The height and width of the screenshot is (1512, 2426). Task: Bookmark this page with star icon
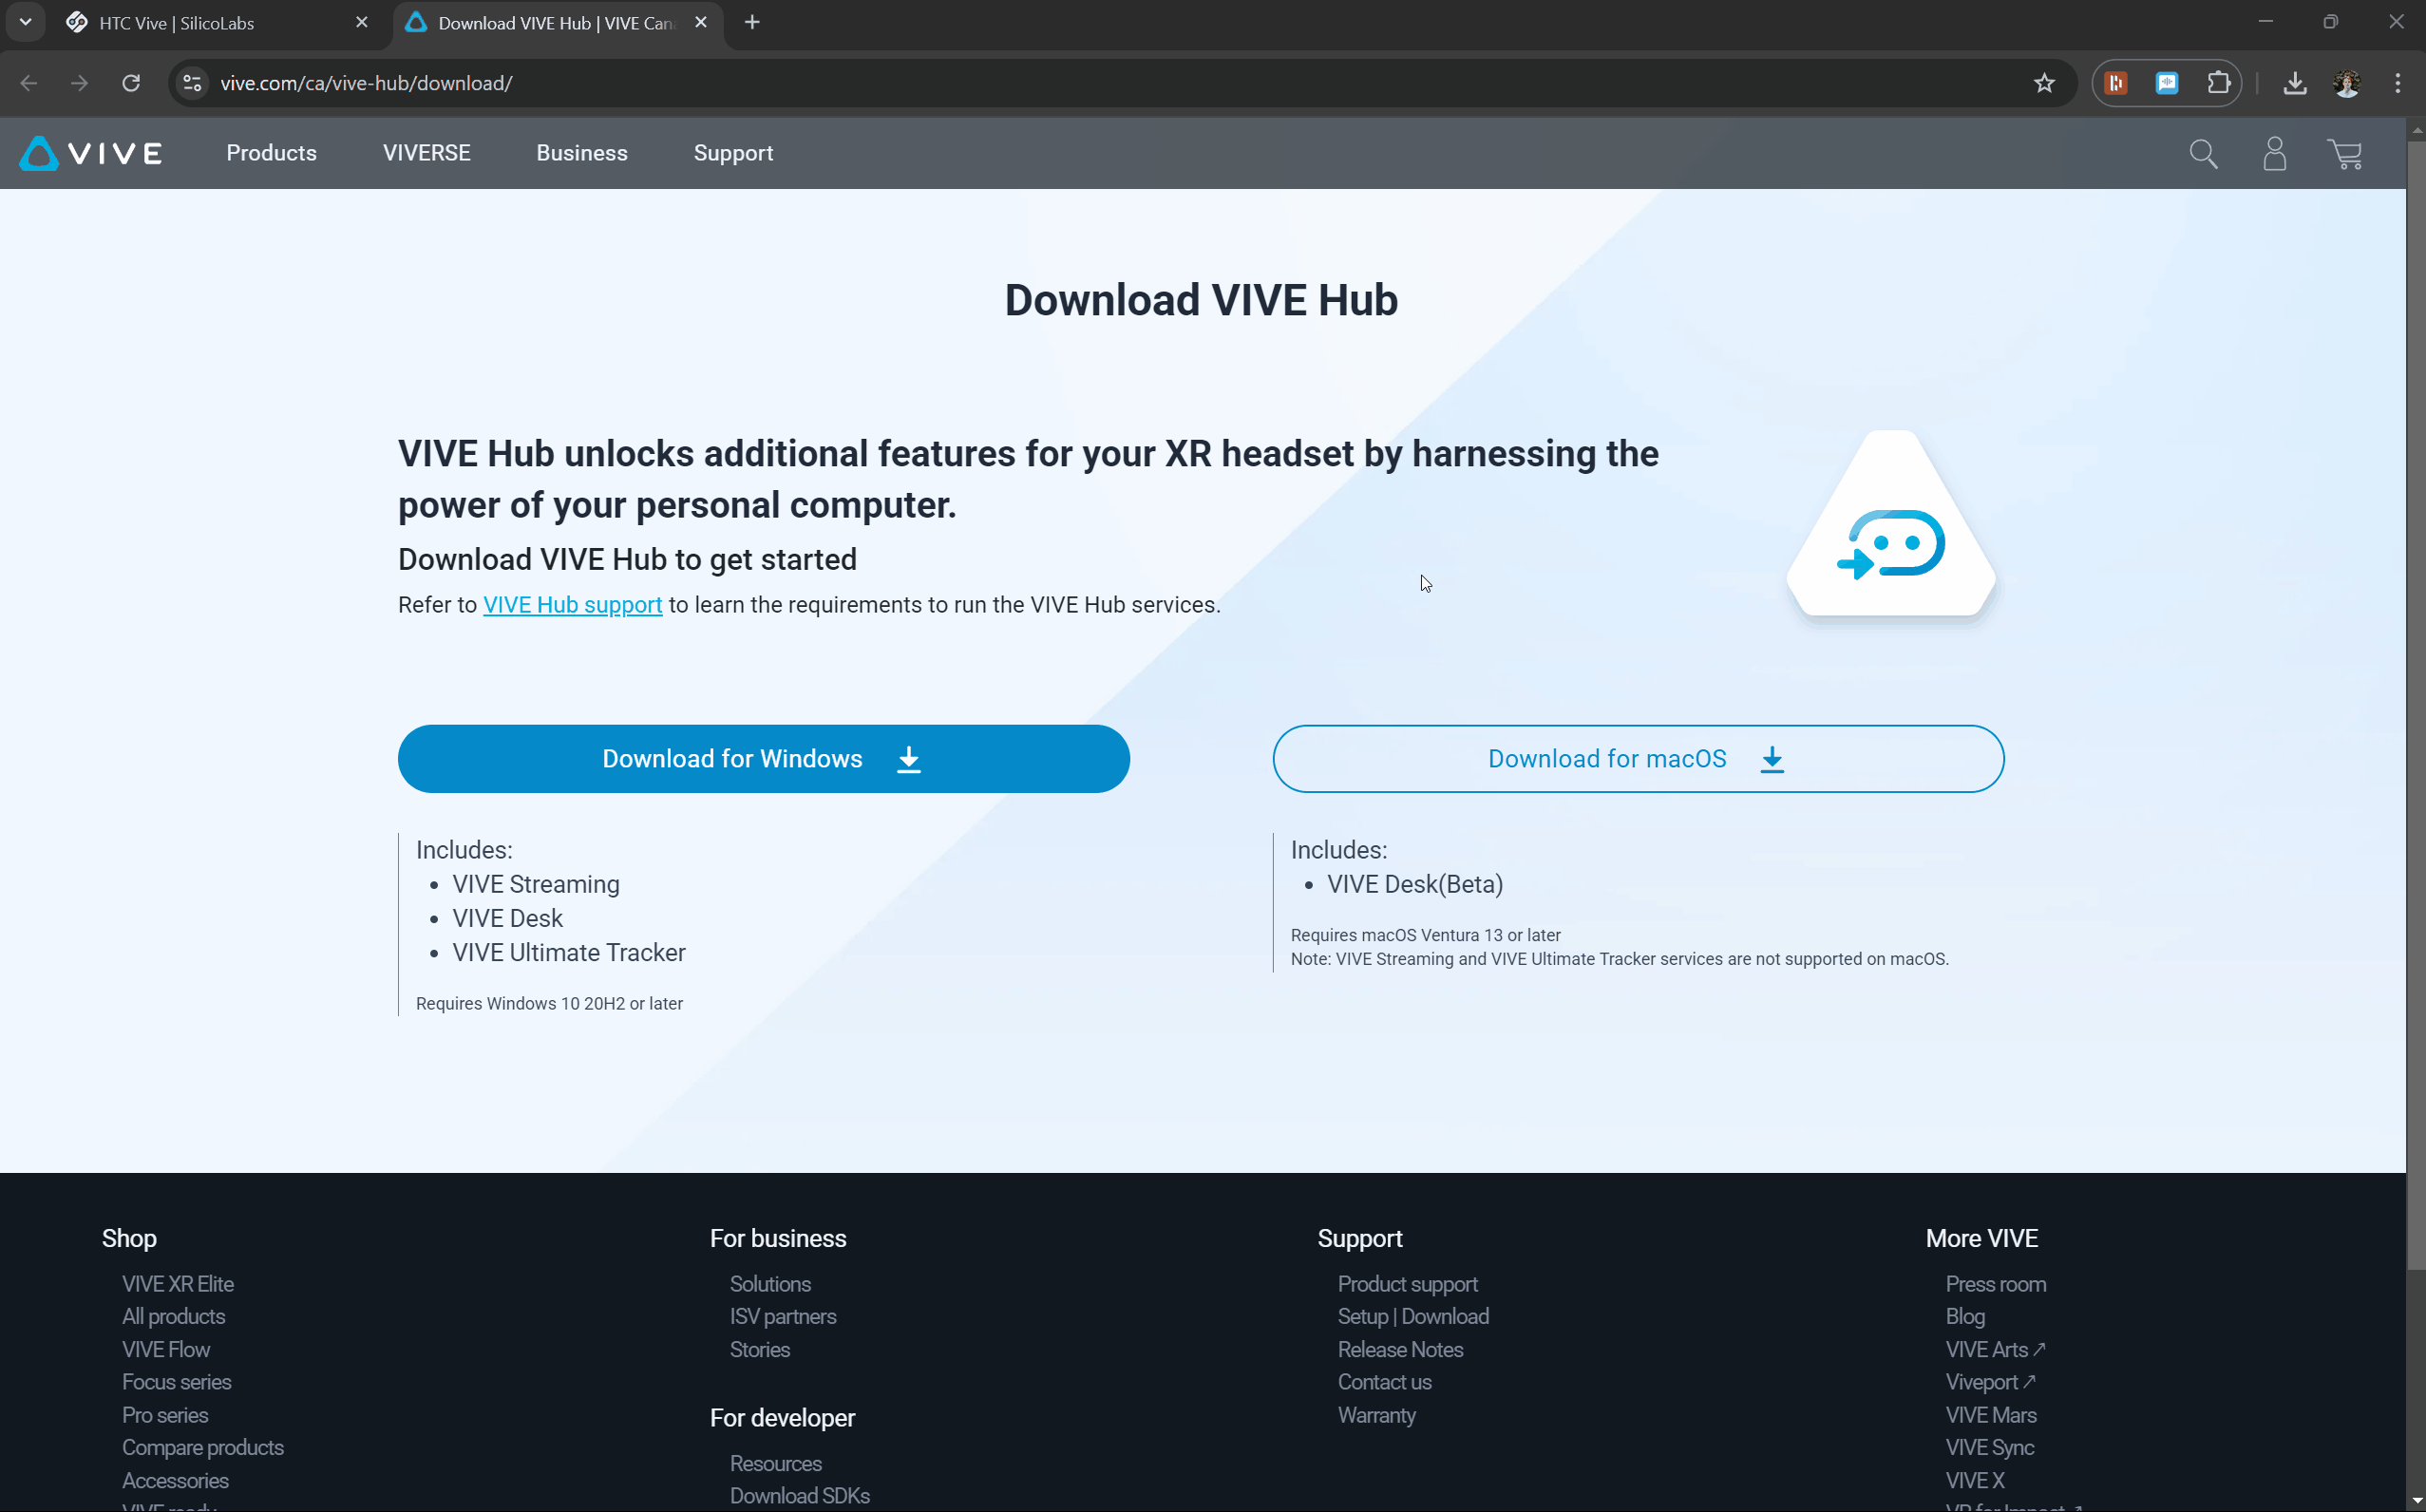click(x=2044, y=83)
